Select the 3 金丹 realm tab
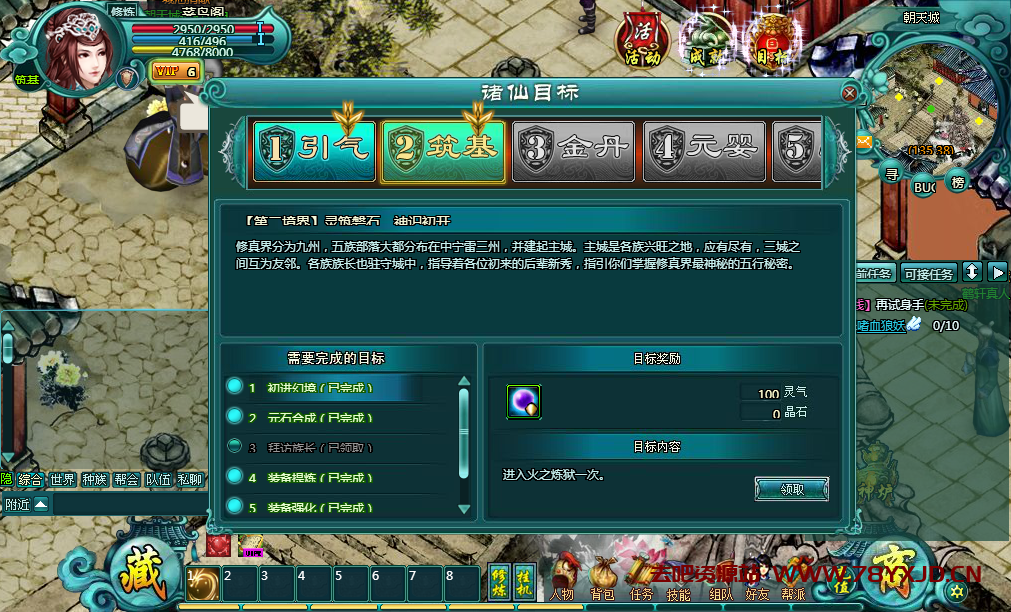 (574, 152)
